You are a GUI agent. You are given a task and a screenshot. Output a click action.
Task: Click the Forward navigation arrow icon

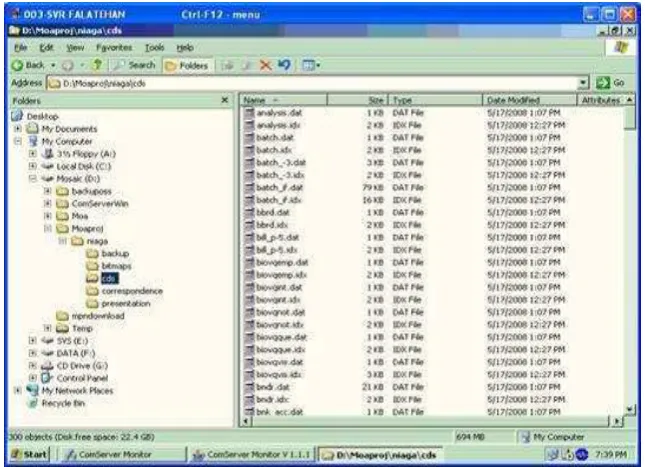tap(67, 65)
